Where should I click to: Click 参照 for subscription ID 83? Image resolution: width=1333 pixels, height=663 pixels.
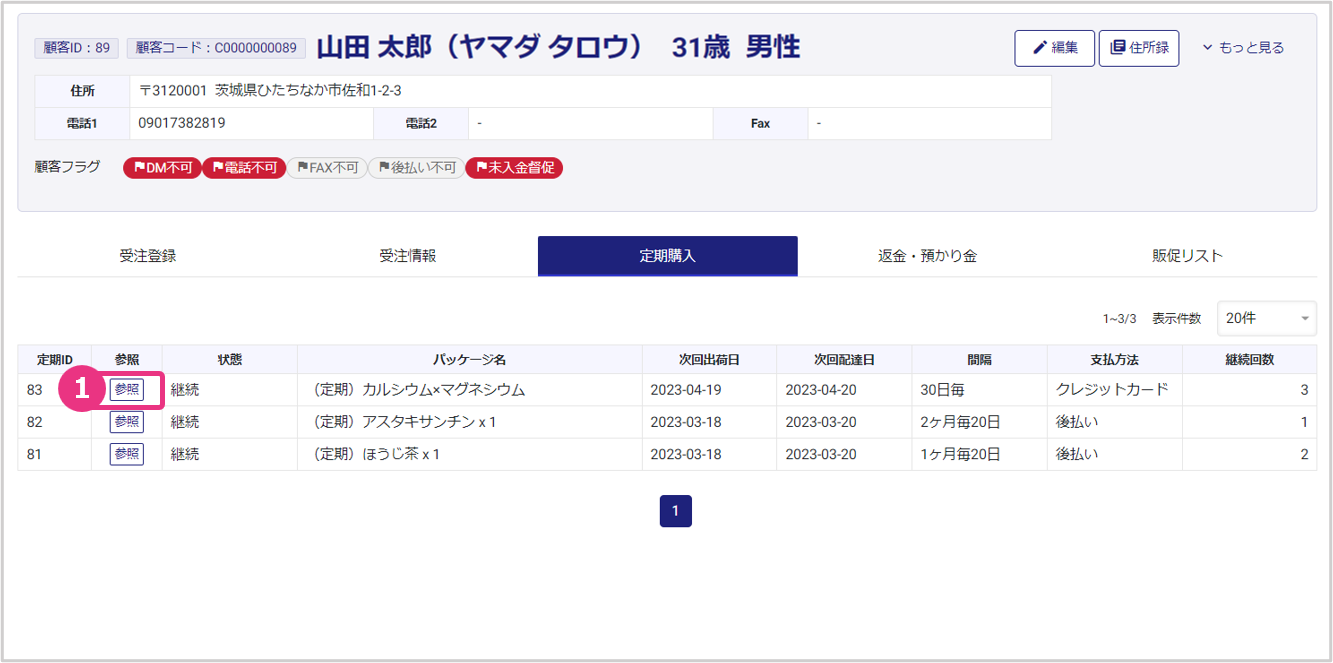click(127, 390)
